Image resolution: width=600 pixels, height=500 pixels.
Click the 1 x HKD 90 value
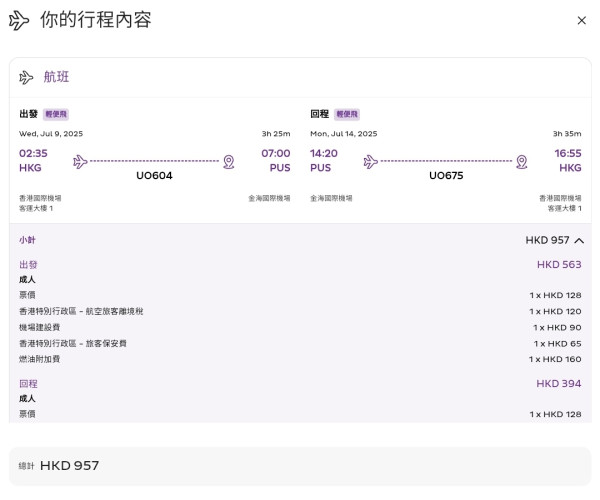(557, 327)
